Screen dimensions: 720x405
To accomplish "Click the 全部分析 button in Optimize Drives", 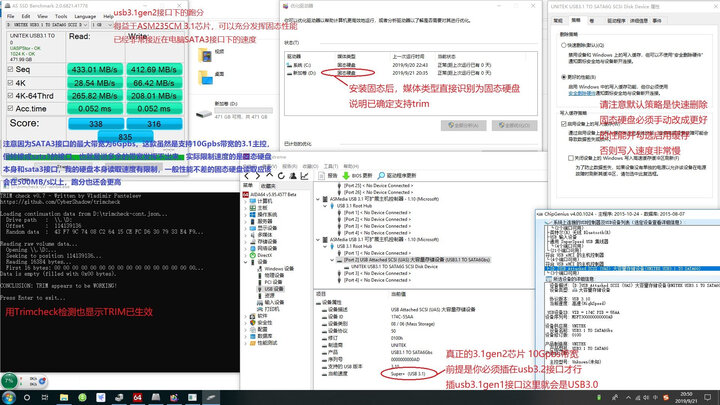I will tap(463, 125).
